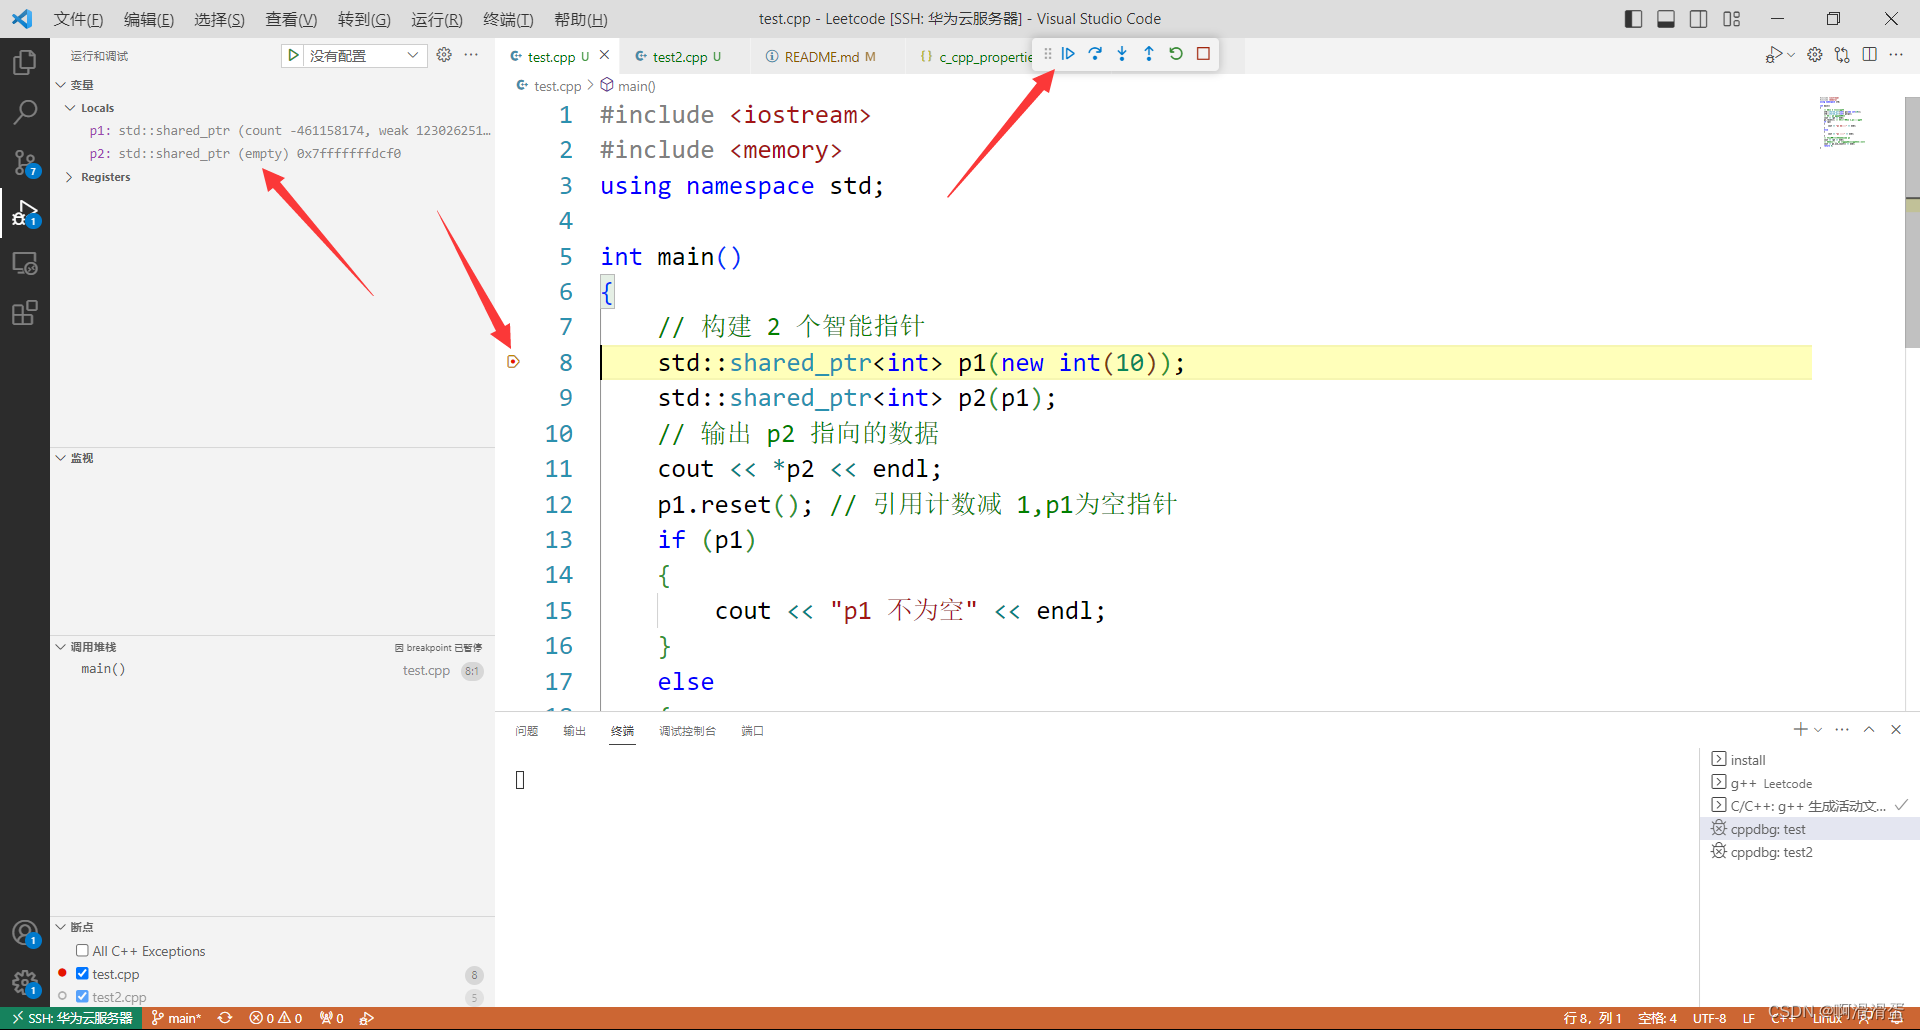Viewport: 1920px width, 1030px height.
Task: Open the 编辑(E) menu
Action: (149, 19)
